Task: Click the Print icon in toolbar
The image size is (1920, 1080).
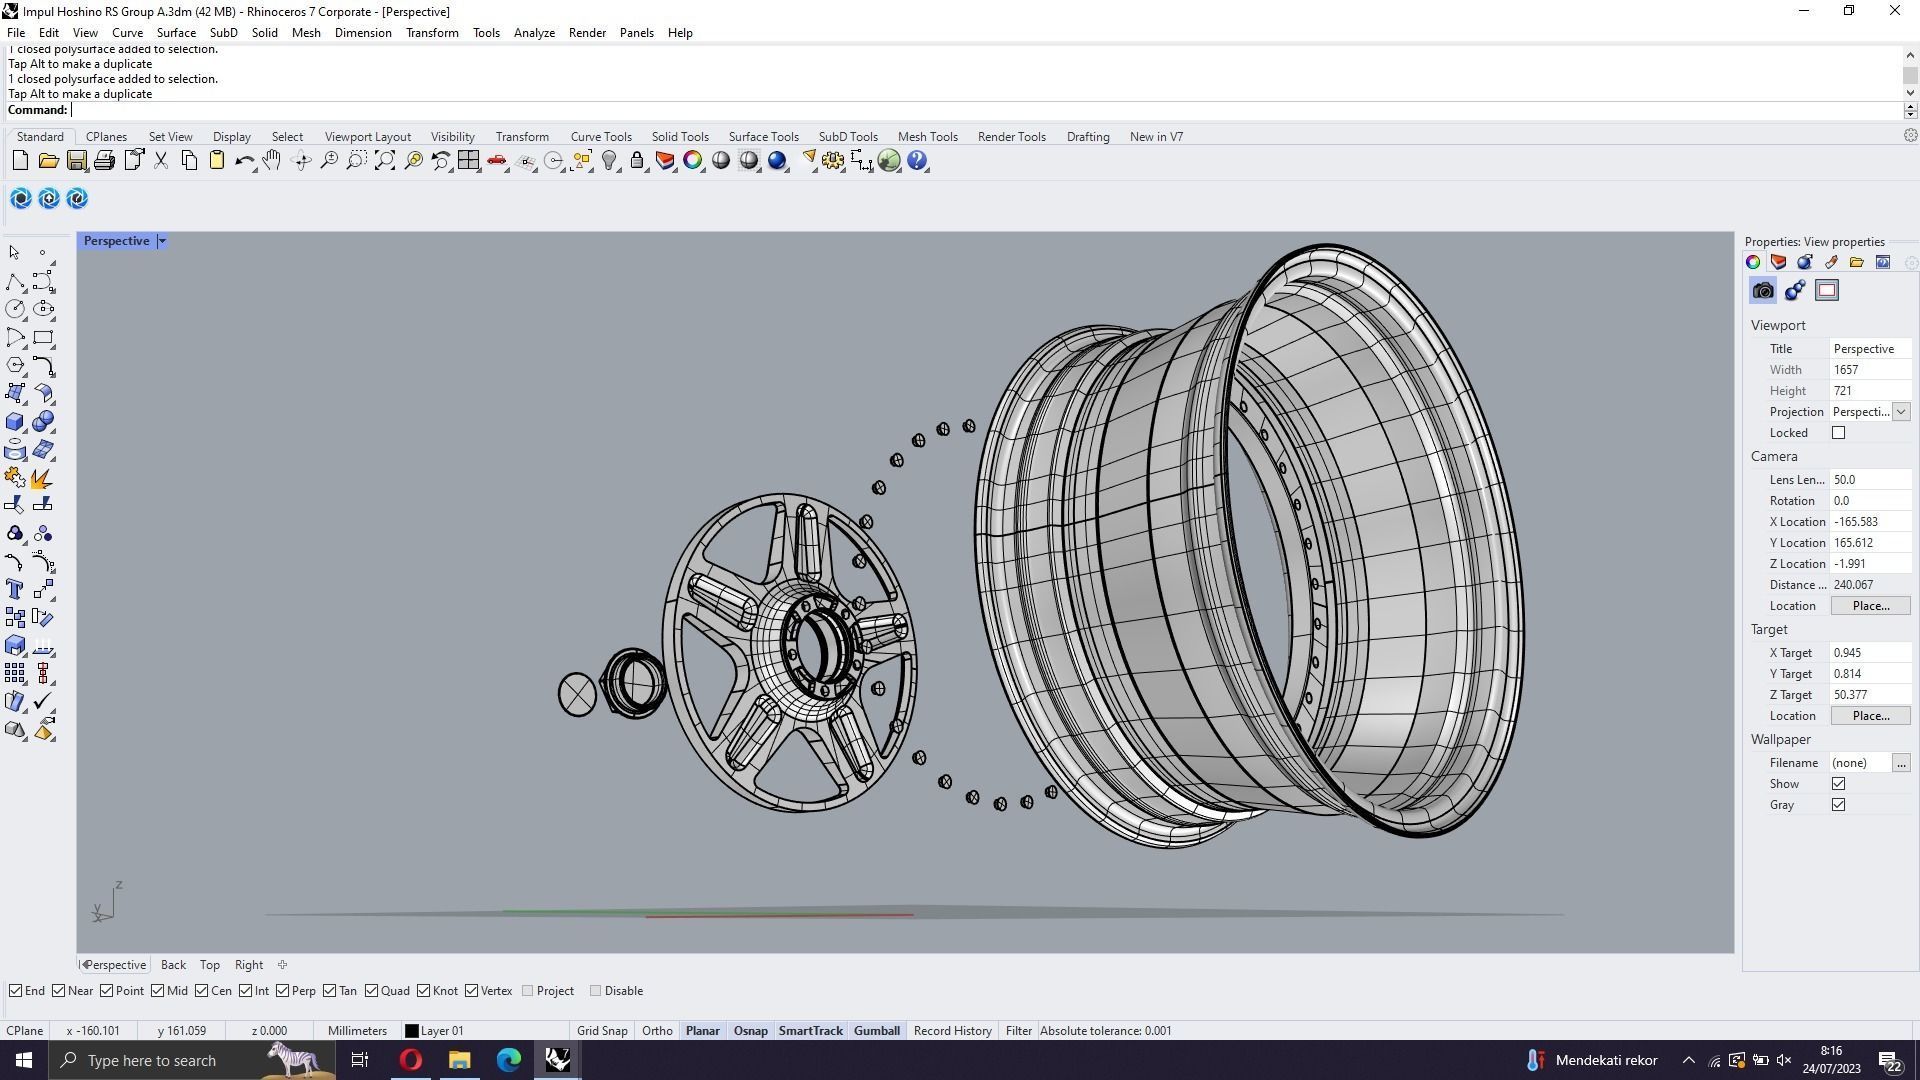Action: click(x=104, y=161)
